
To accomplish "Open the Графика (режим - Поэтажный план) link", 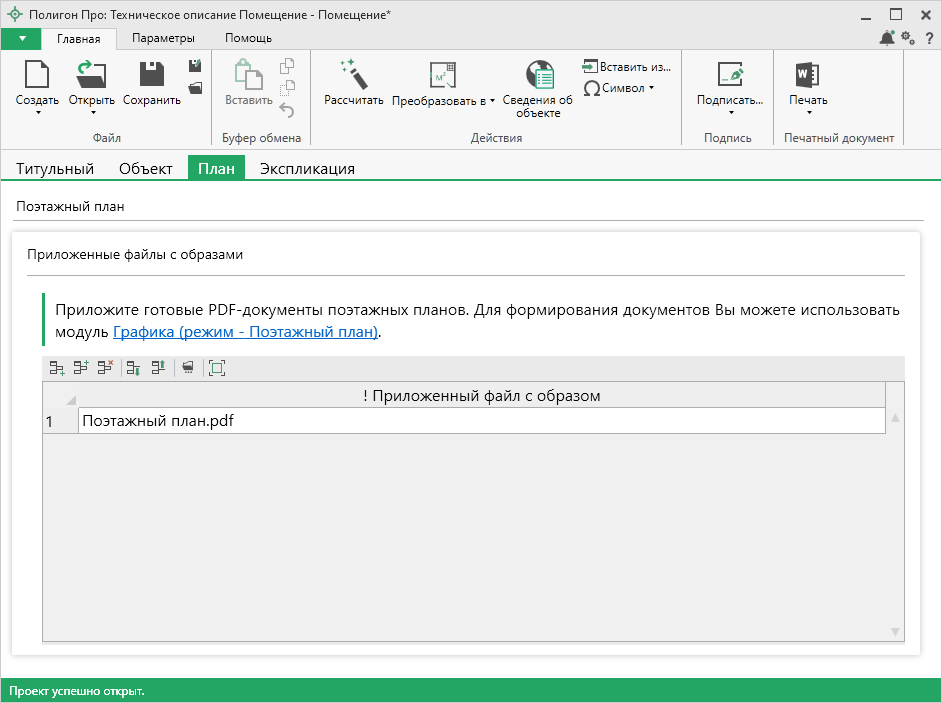I will pos(245,332).
